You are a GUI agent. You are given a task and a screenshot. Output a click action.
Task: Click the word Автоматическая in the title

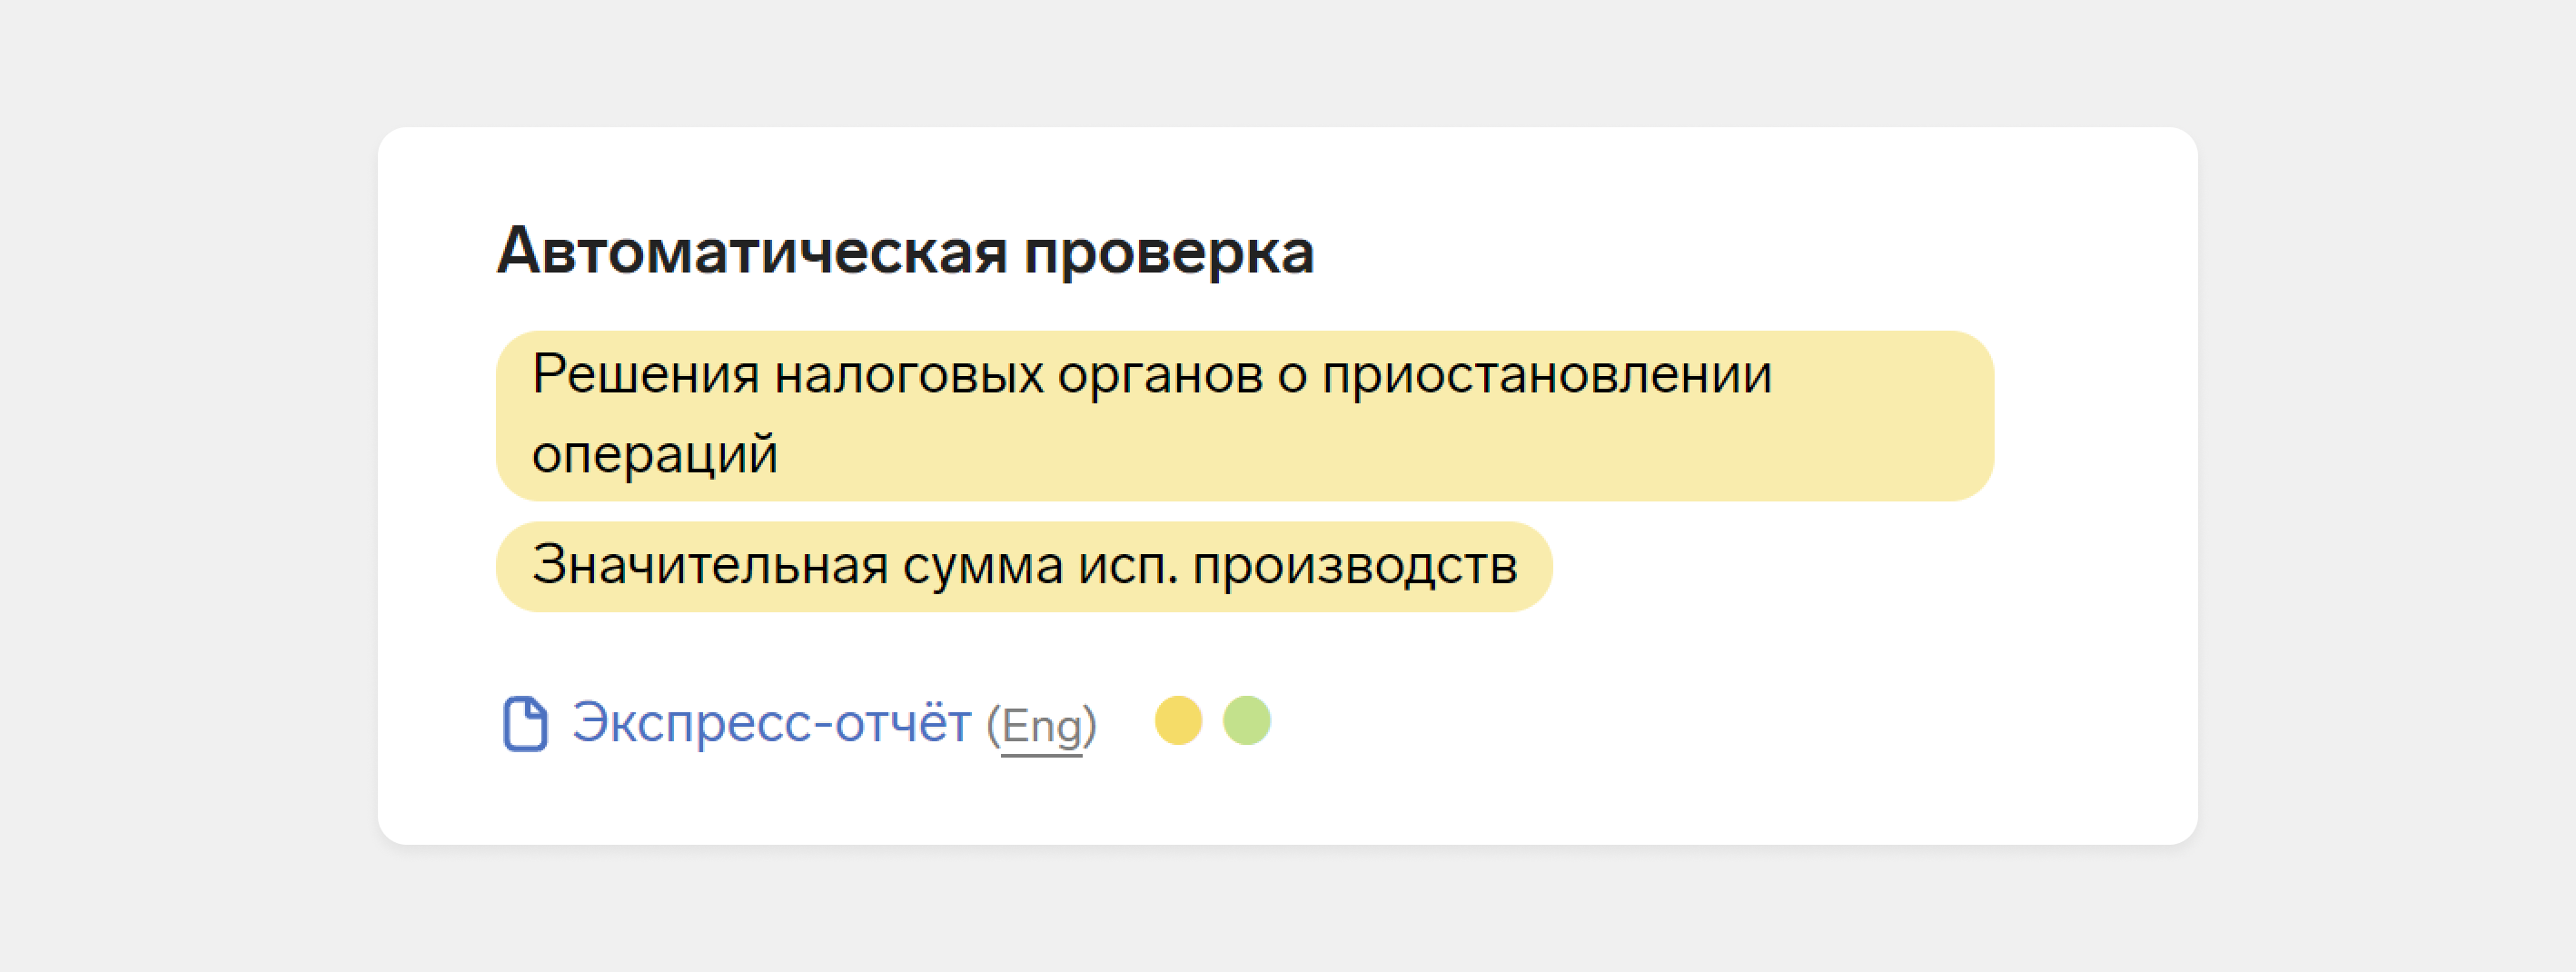pyautogui.click(x=752, y=250)
